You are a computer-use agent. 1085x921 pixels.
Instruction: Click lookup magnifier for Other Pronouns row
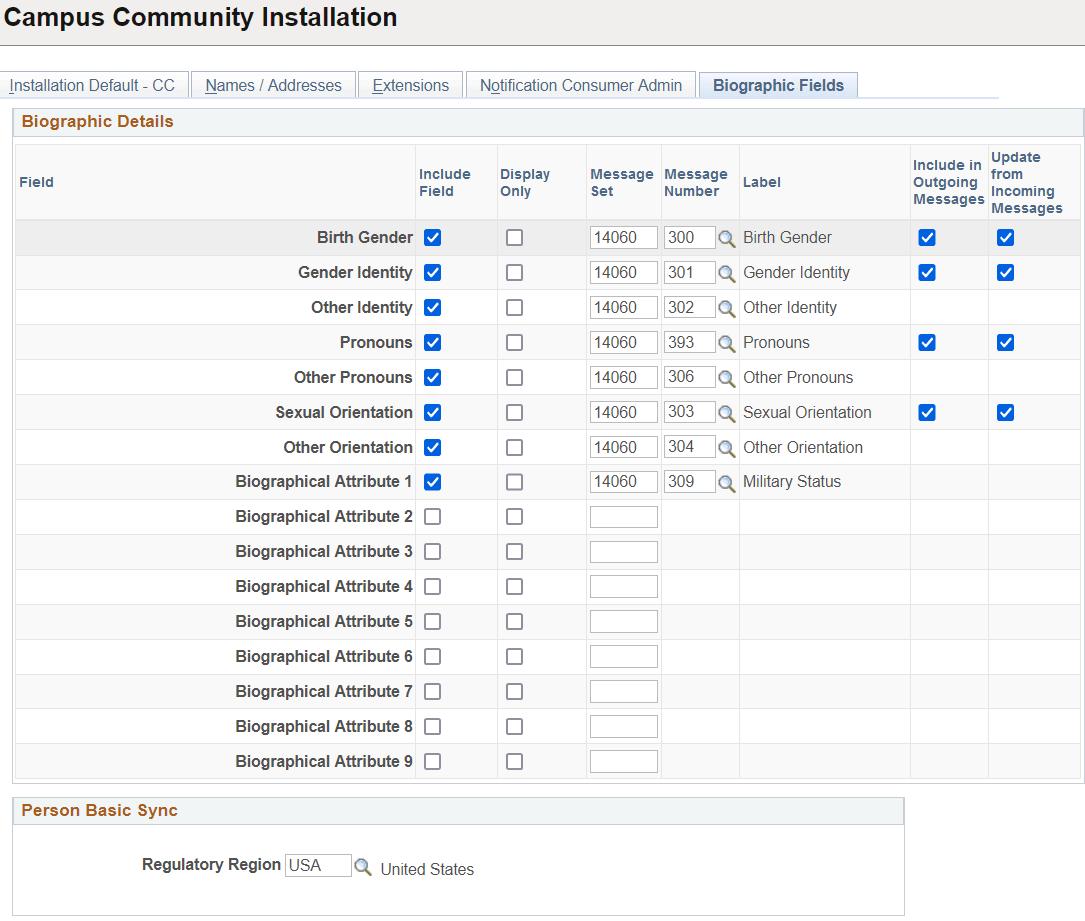[726, 379]
